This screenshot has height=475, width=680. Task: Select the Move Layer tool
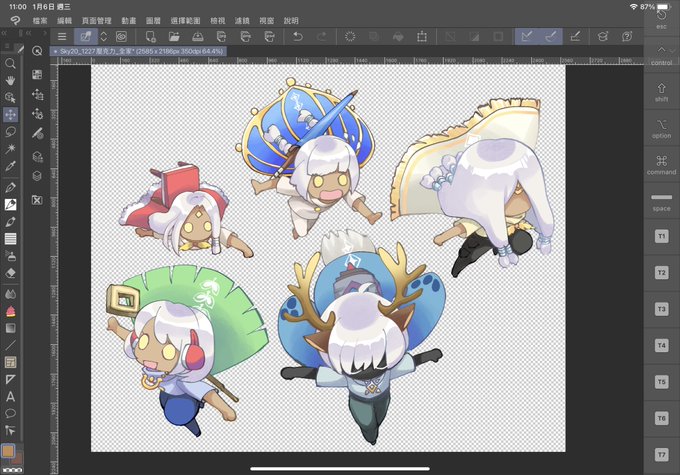click(x=10, y=115)
